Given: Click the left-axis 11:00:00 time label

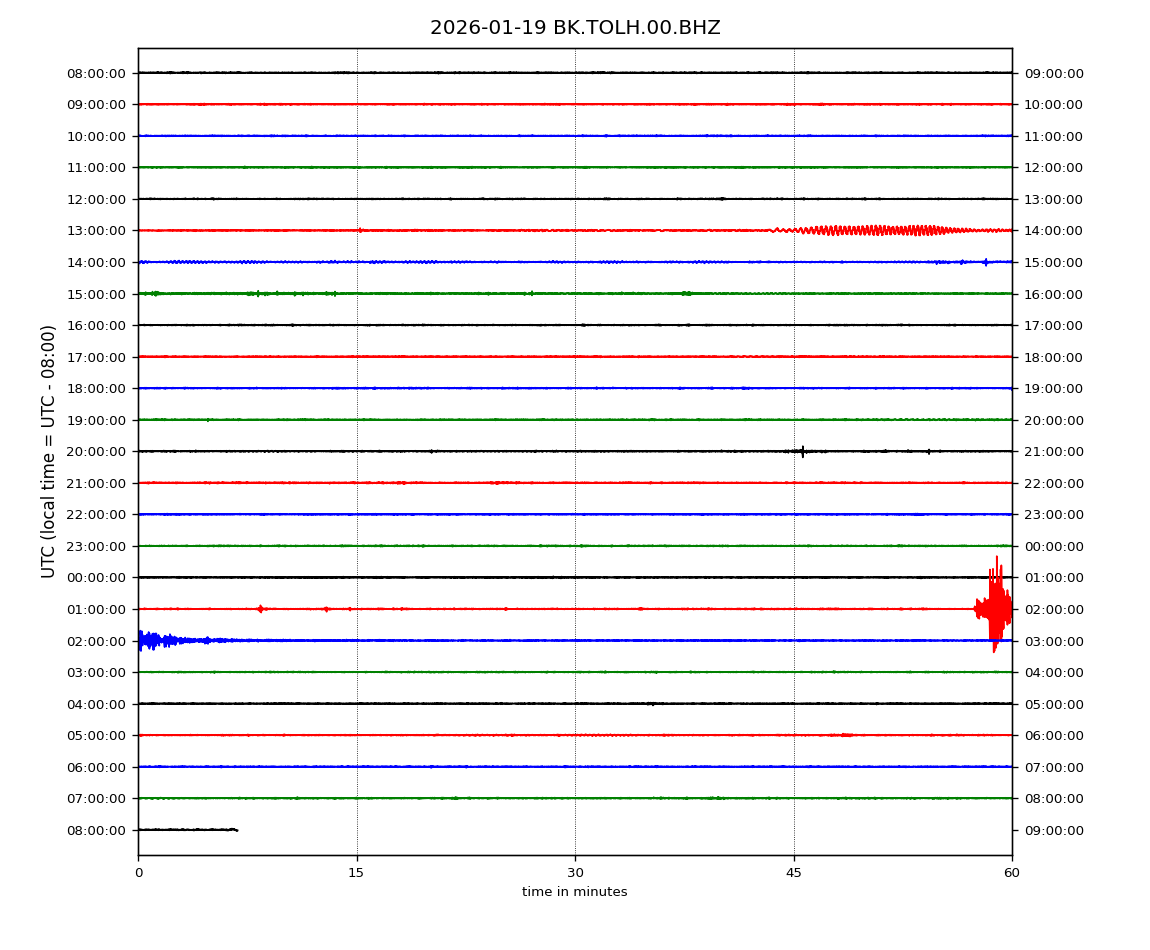Looking at the screenshot, I should point(97,168).
